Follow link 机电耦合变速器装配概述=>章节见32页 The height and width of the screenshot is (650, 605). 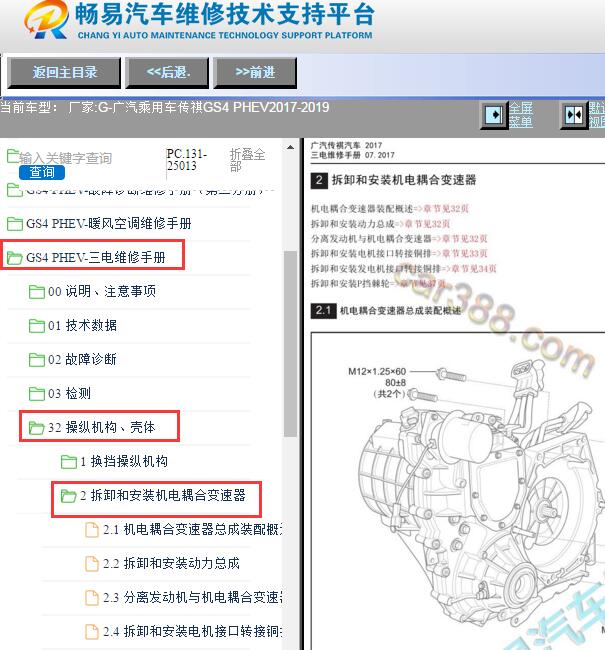coord(390,209)
